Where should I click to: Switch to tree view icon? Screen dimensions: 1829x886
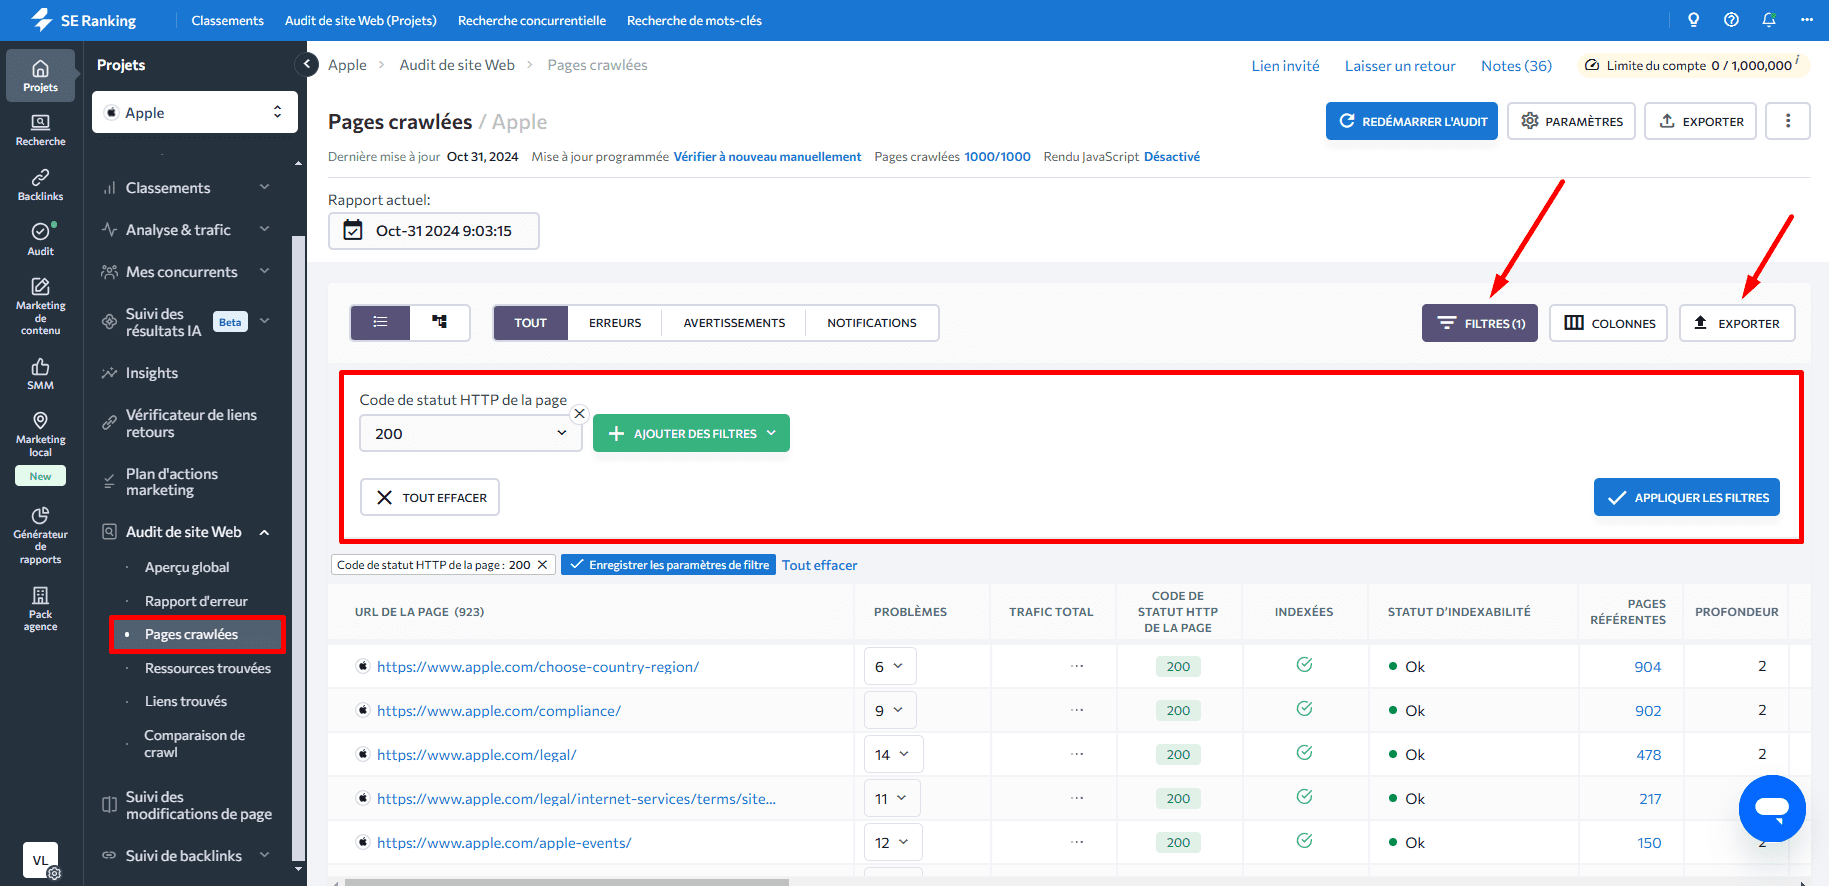pyautogui.click(x=439, y=322)
